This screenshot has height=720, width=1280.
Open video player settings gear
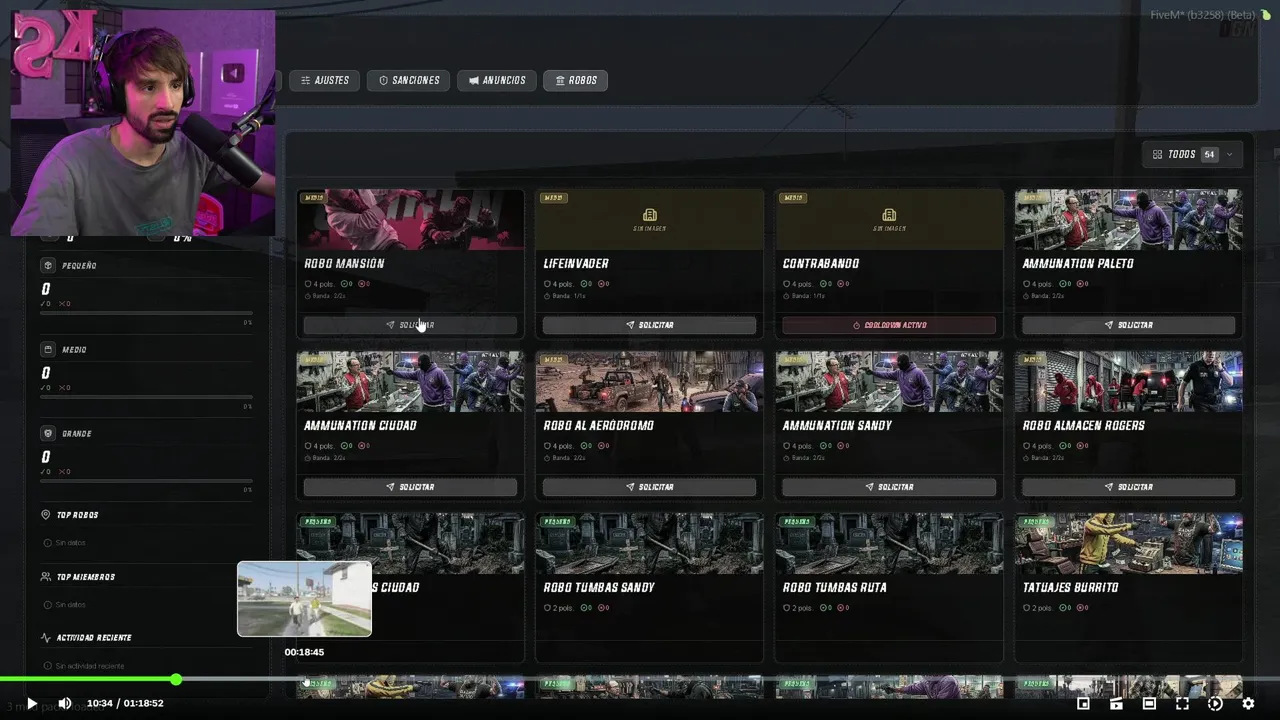coord(1248,703)
